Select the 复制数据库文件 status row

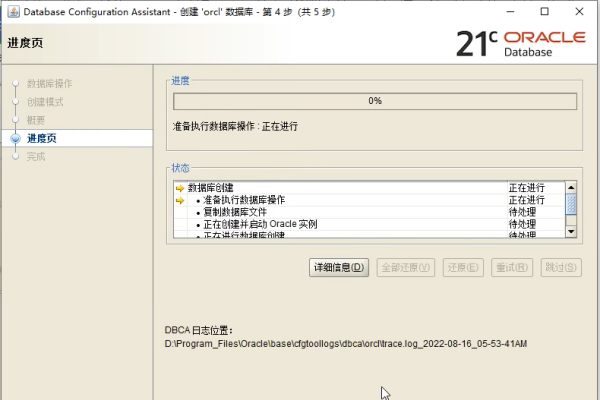369,212
